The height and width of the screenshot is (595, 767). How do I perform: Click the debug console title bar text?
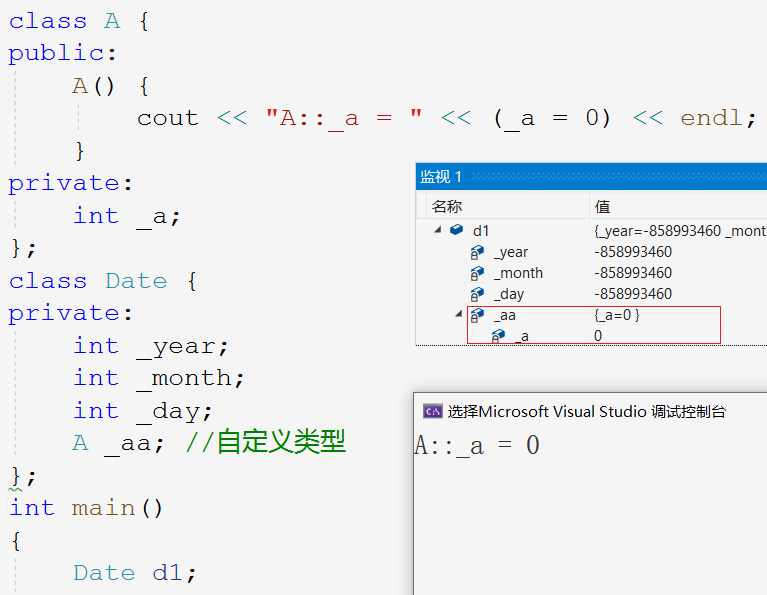pos(587,411)
